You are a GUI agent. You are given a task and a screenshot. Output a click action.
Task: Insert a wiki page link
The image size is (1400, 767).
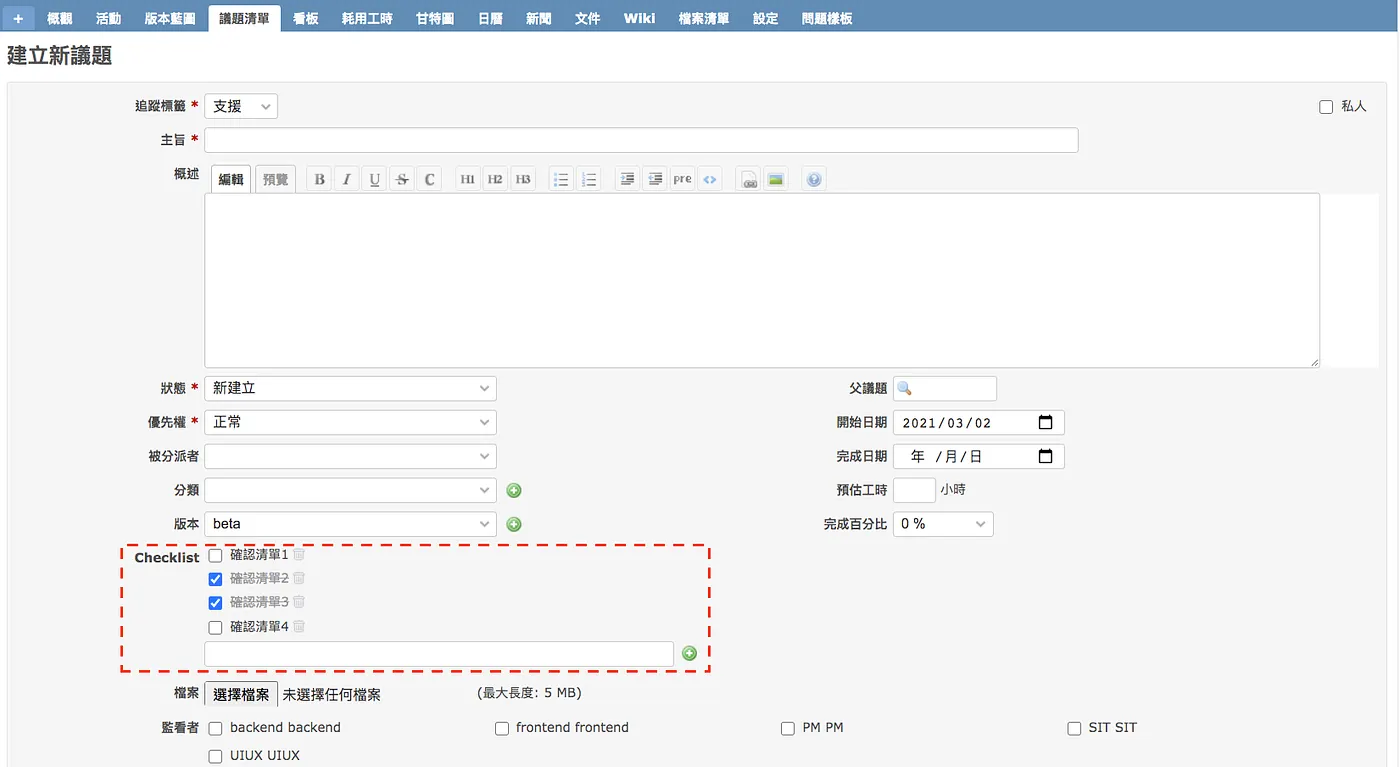click(x=748, y=180)
